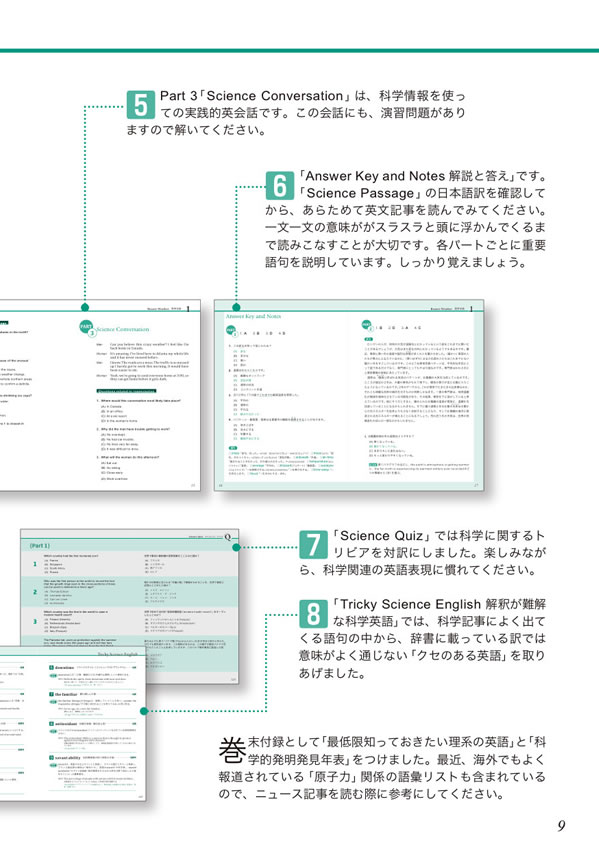
Task: Click the line 'ますので解いてください。'
Action: [196, 130]
